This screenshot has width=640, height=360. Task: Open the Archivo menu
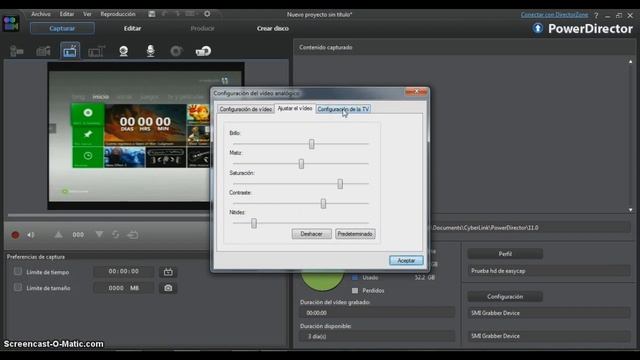(x=41, y=14)
